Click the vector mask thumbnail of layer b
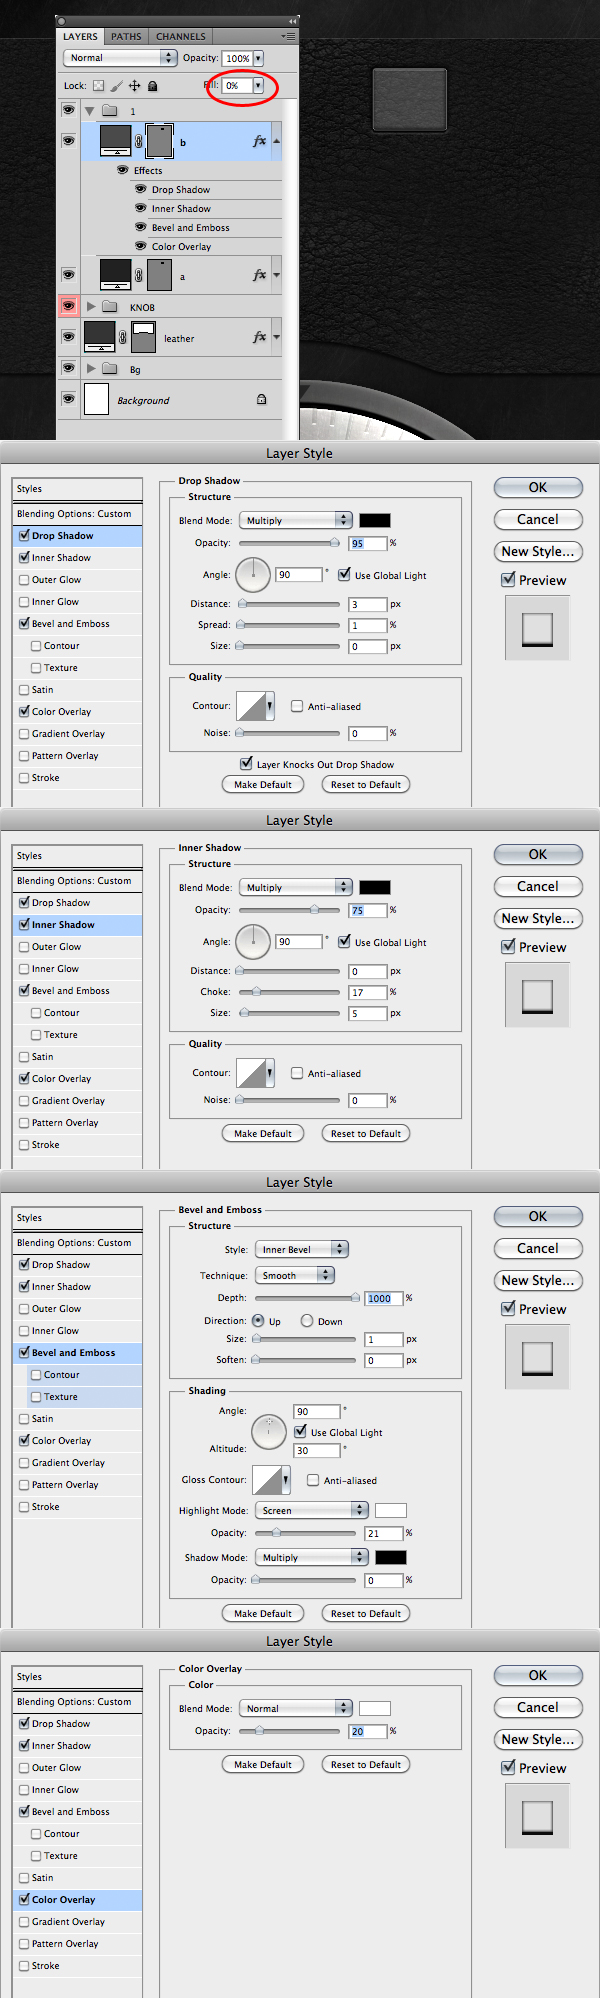Screen dimensions: 600x1998 pos(160,141)
